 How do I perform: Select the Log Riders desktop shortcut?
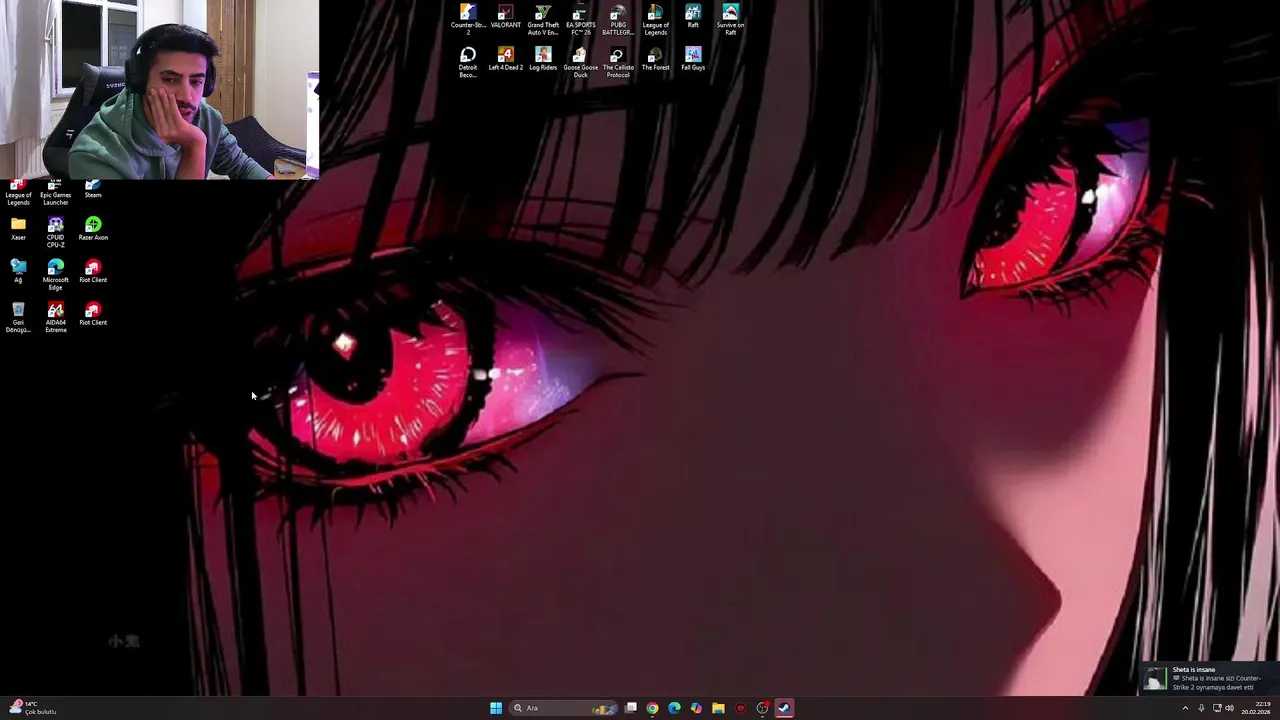pos(543,59)
